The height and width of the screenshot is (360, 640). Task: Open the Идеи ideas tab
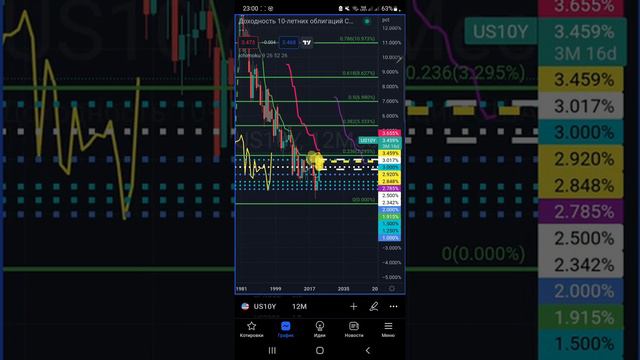tap(320, 329)
